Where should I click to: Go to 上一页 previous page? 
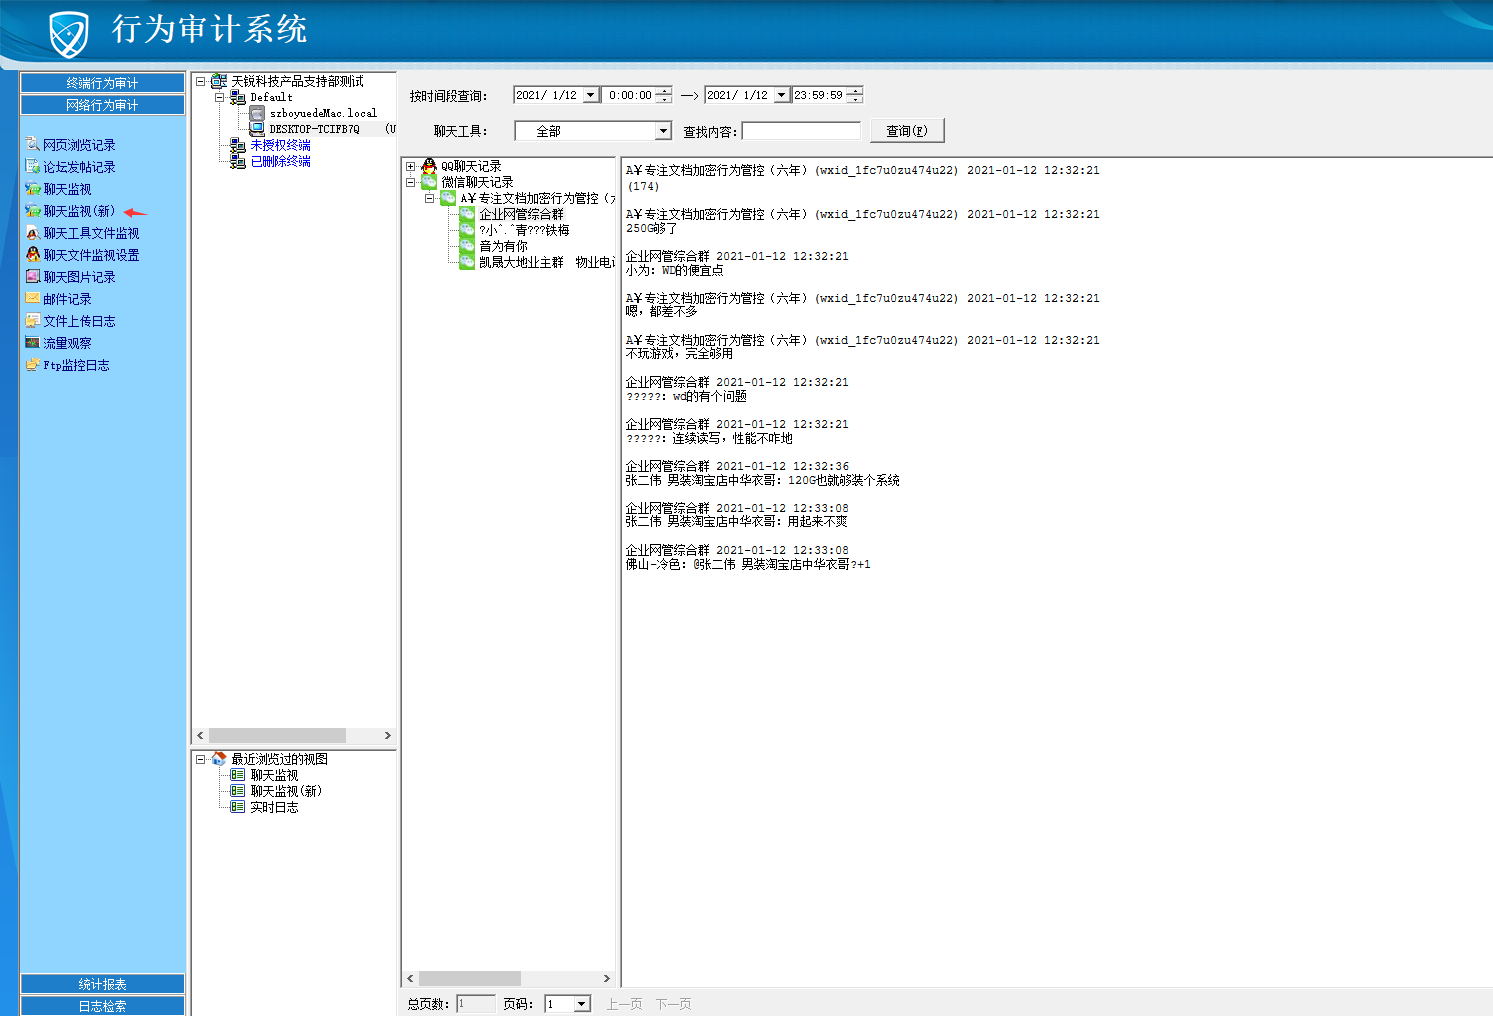click(x=624, y=1004)
